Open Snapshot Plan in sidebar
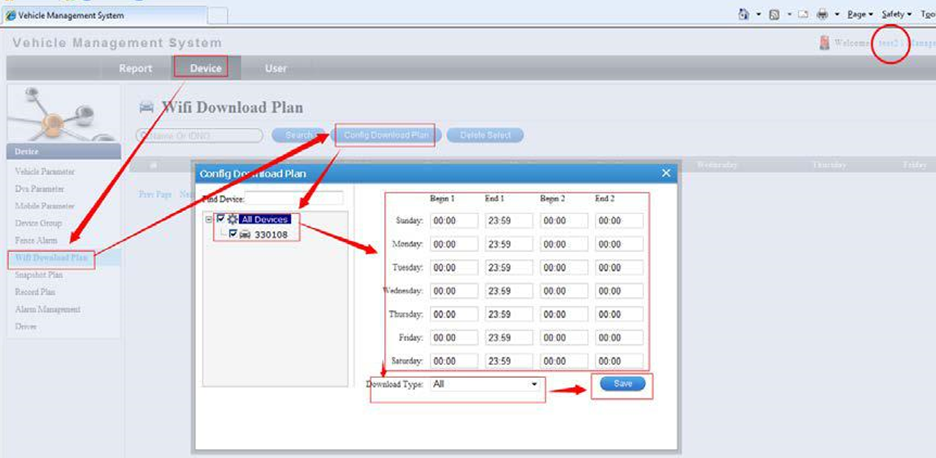 pos(39,275)
